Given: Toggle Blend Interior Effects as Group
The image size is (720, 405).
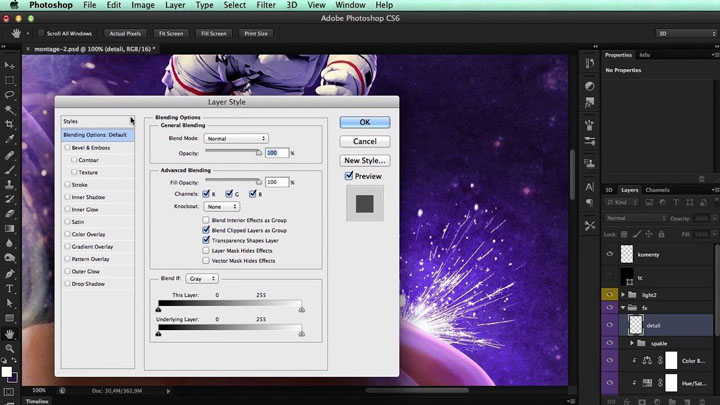Looking at the screenshot, I should click(206, 220).
